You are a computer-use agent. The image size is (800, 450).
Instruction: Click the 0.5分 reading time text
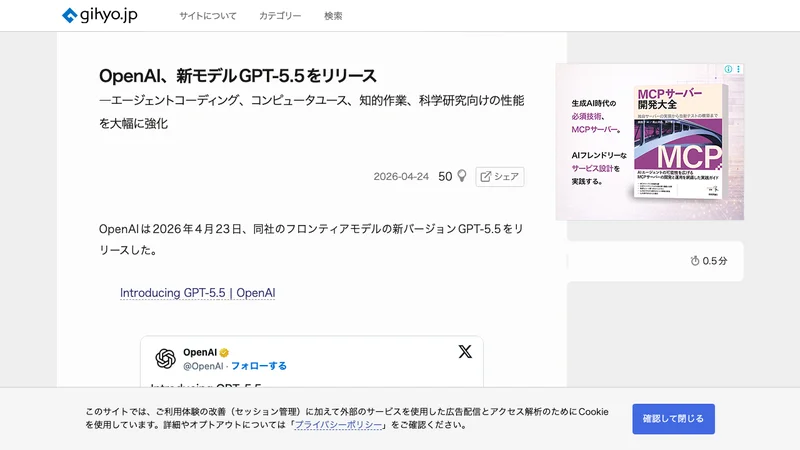(x=715, y=261)
